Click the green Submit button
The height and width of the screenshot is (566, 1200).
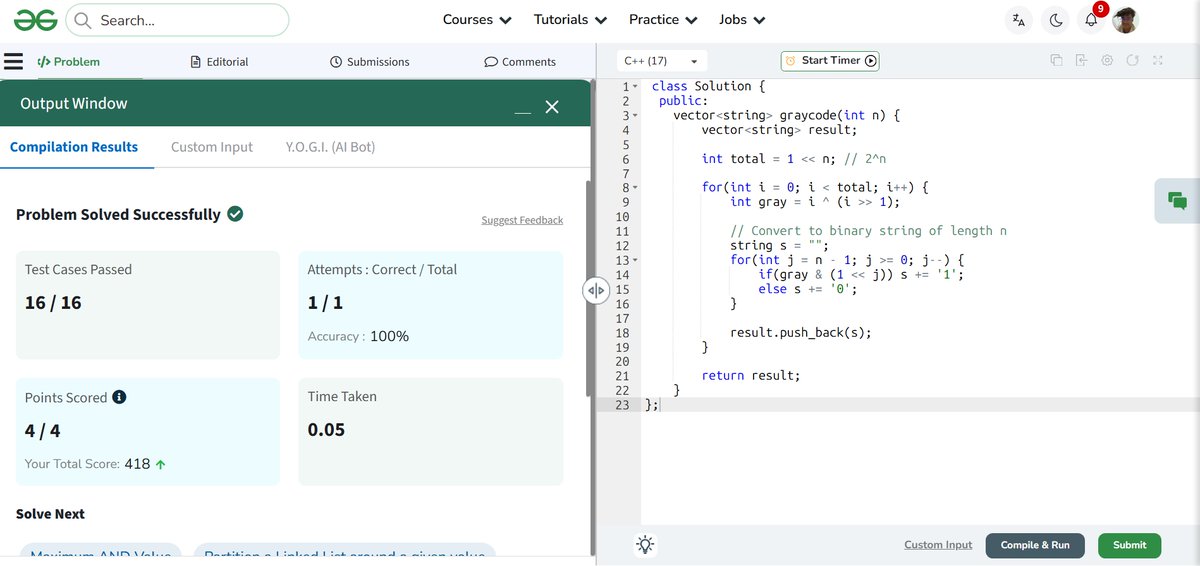(x=1130, y=545)
